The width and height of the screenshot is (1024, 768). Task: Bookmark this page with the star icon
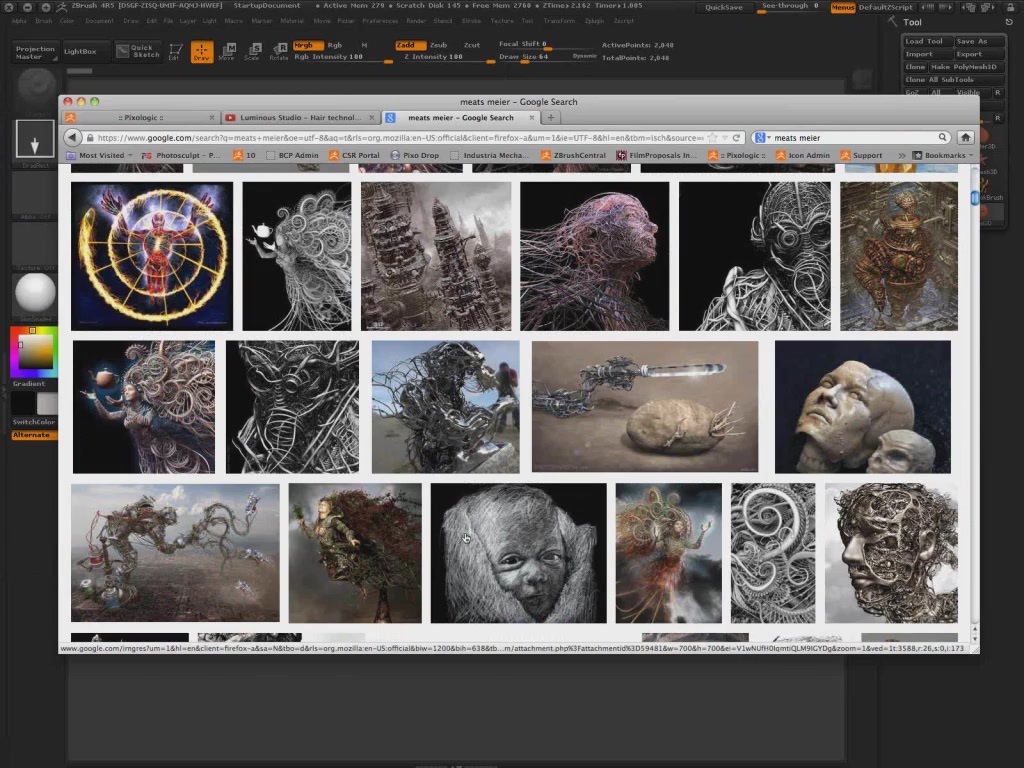(712, 138)
